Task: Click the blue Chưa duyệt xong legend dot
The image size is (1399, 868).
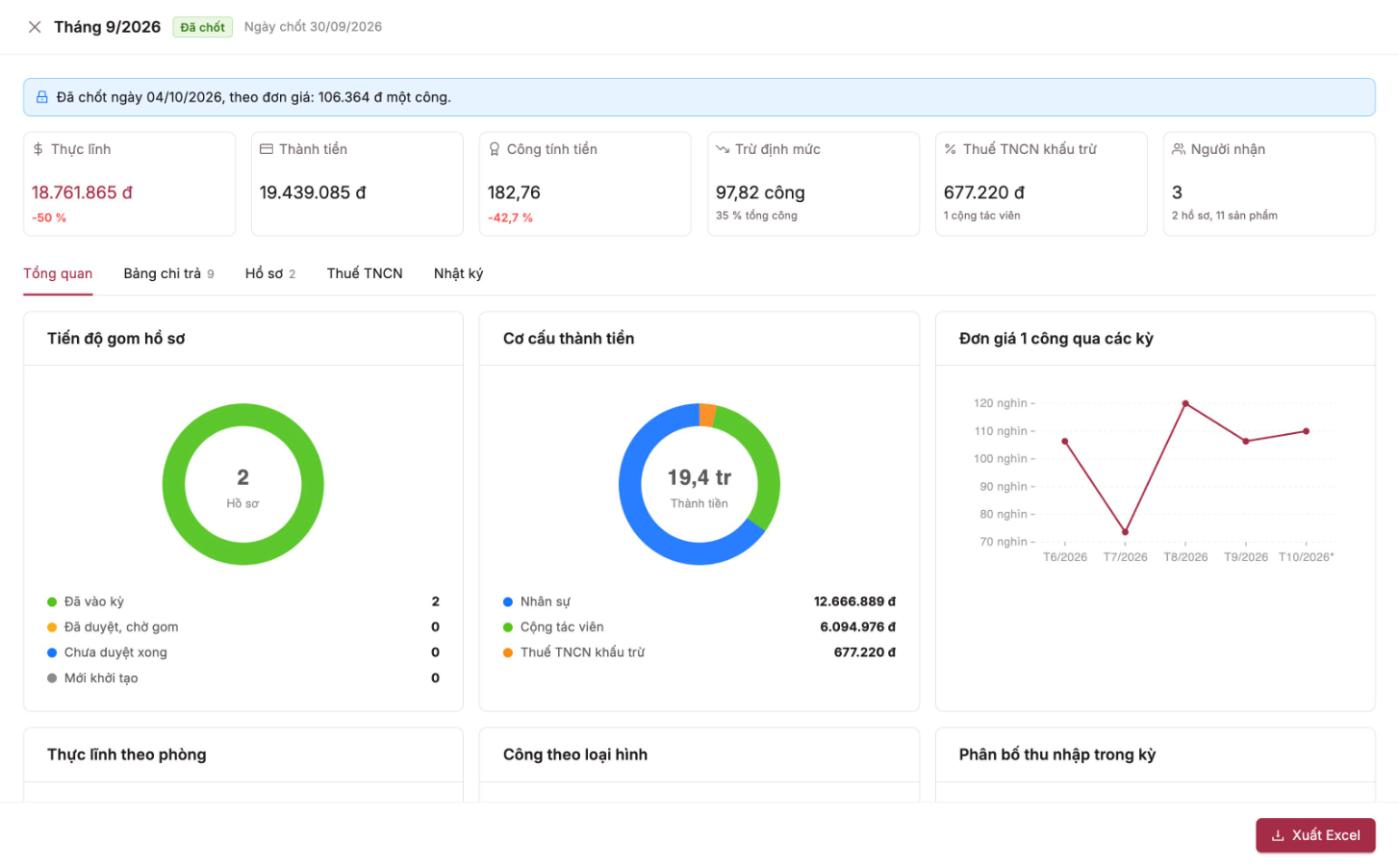Action: 52,653
